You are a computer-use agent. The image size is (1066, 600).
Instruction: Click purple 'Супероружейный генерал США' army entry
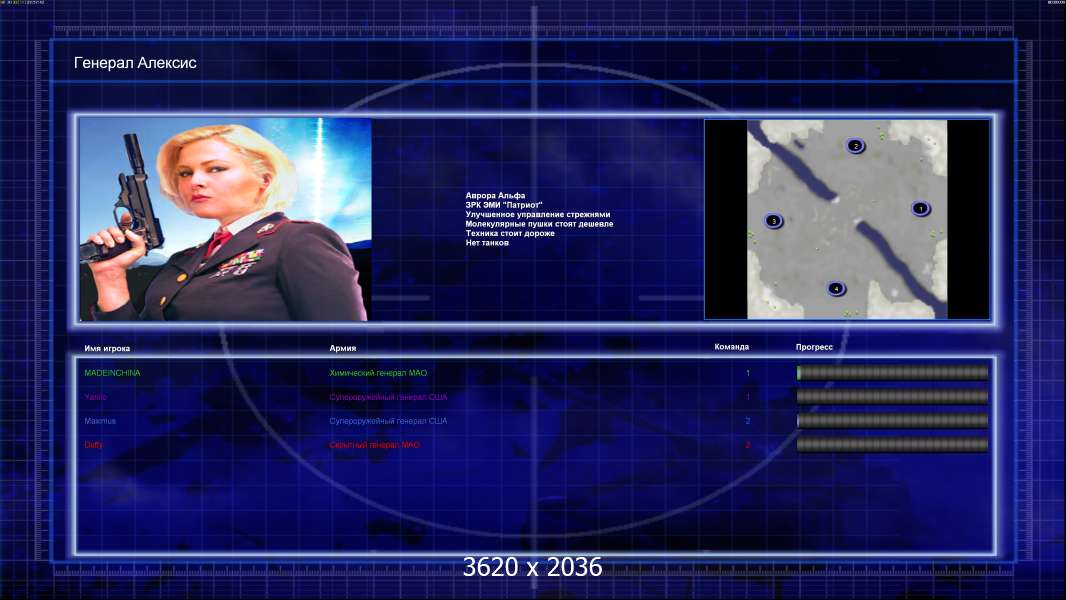(x=388, y=397)
